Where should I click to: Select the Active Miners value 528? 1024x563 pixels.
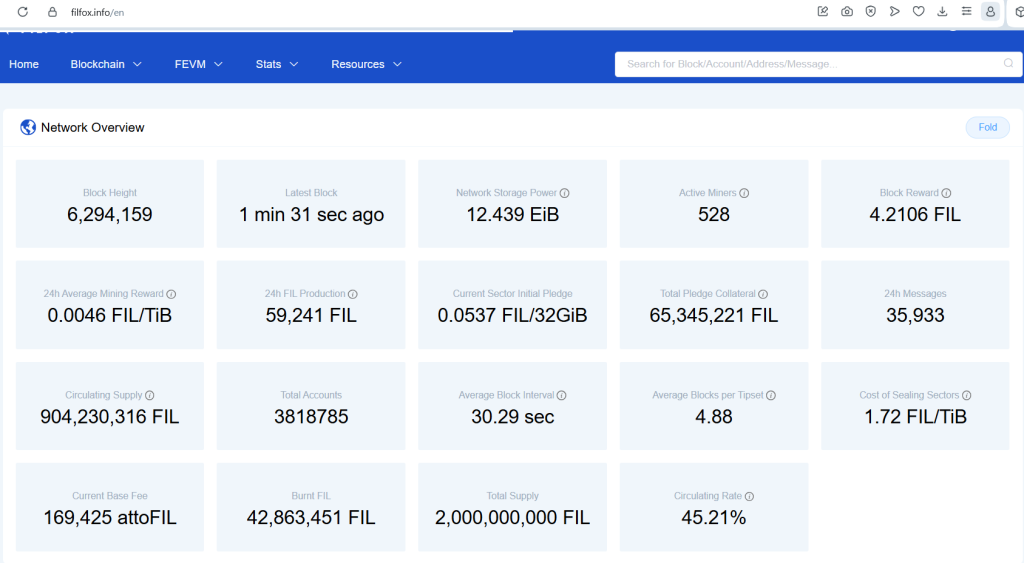[x=714, y=214]
